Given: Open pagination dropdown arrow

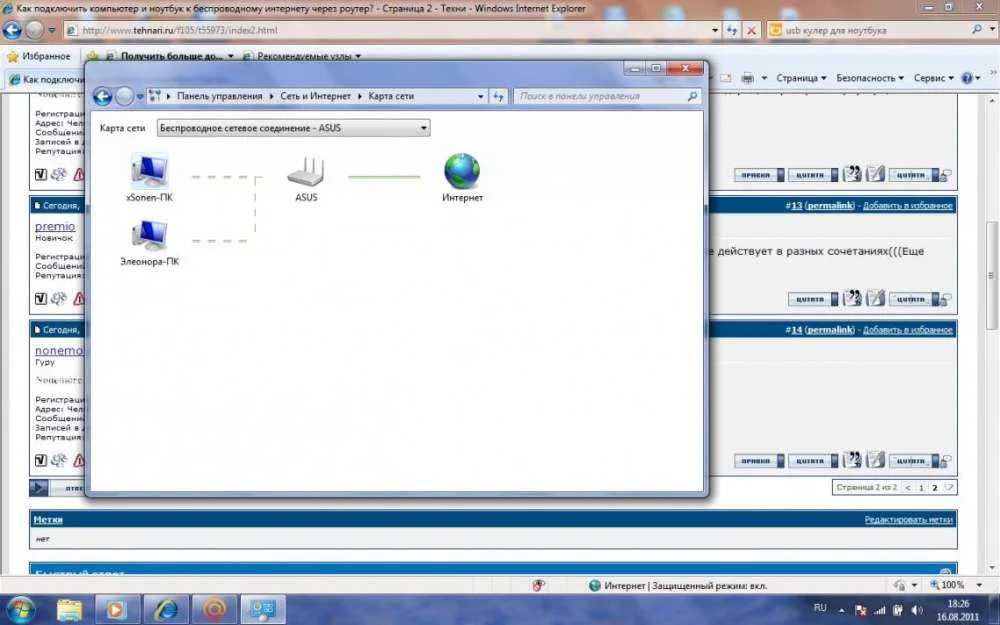Looking at the screenshot, I should click(x=949, y=487).
